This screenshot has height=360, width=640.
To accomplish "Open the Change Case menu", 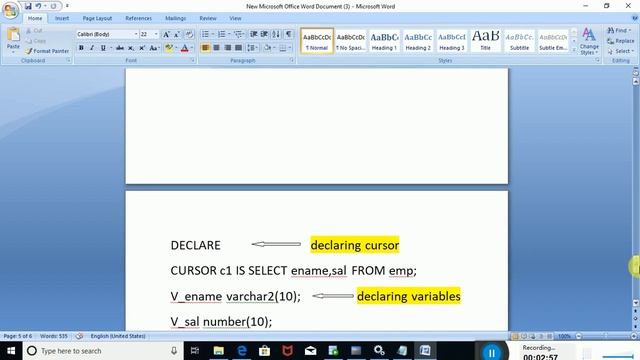I will [154, 48].
